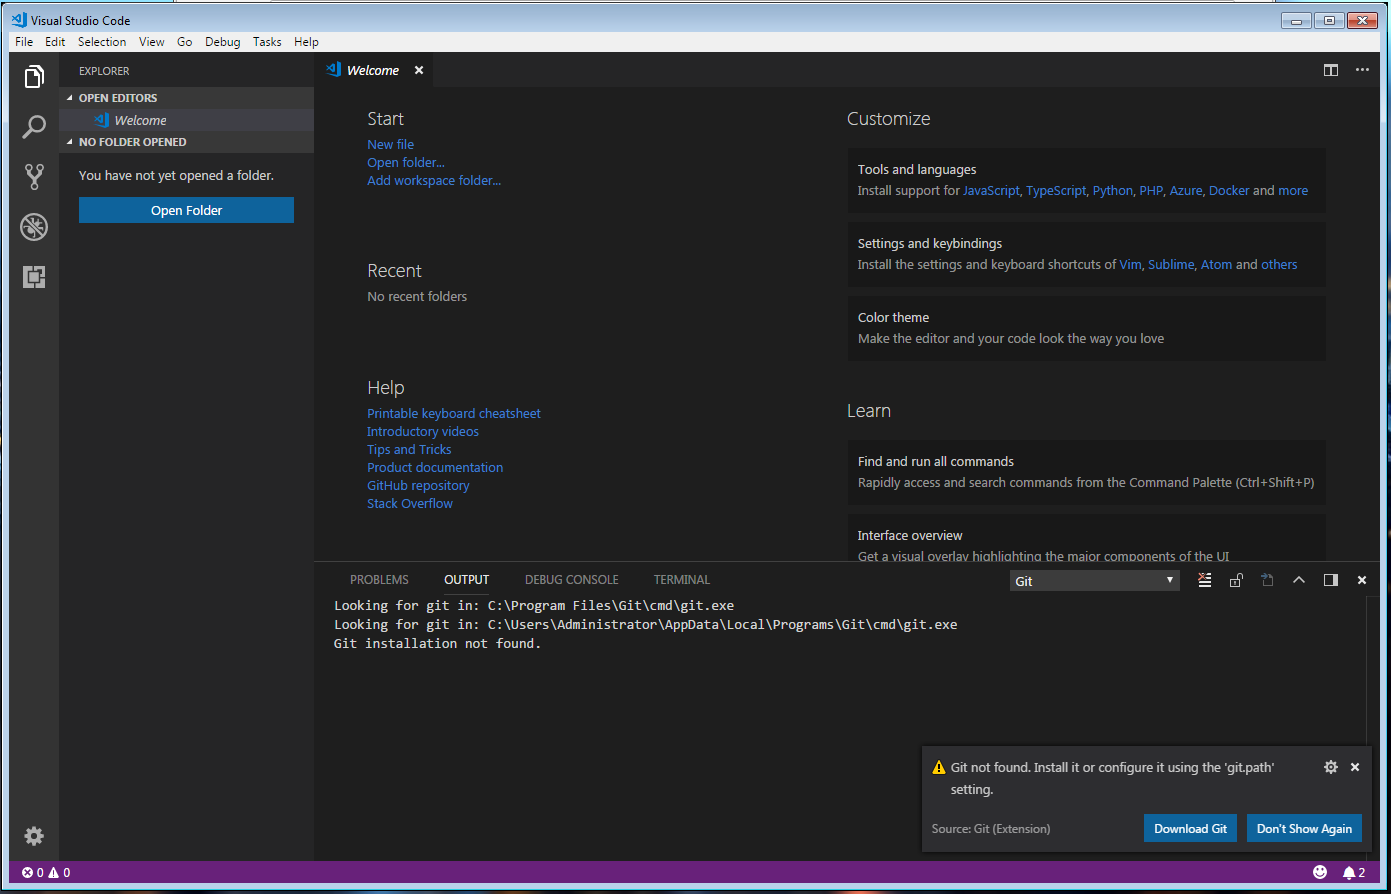Open the Edit menu
The height and width of the screenshot is (894, 1391).
pyautogui.click(x=55, y=42)
